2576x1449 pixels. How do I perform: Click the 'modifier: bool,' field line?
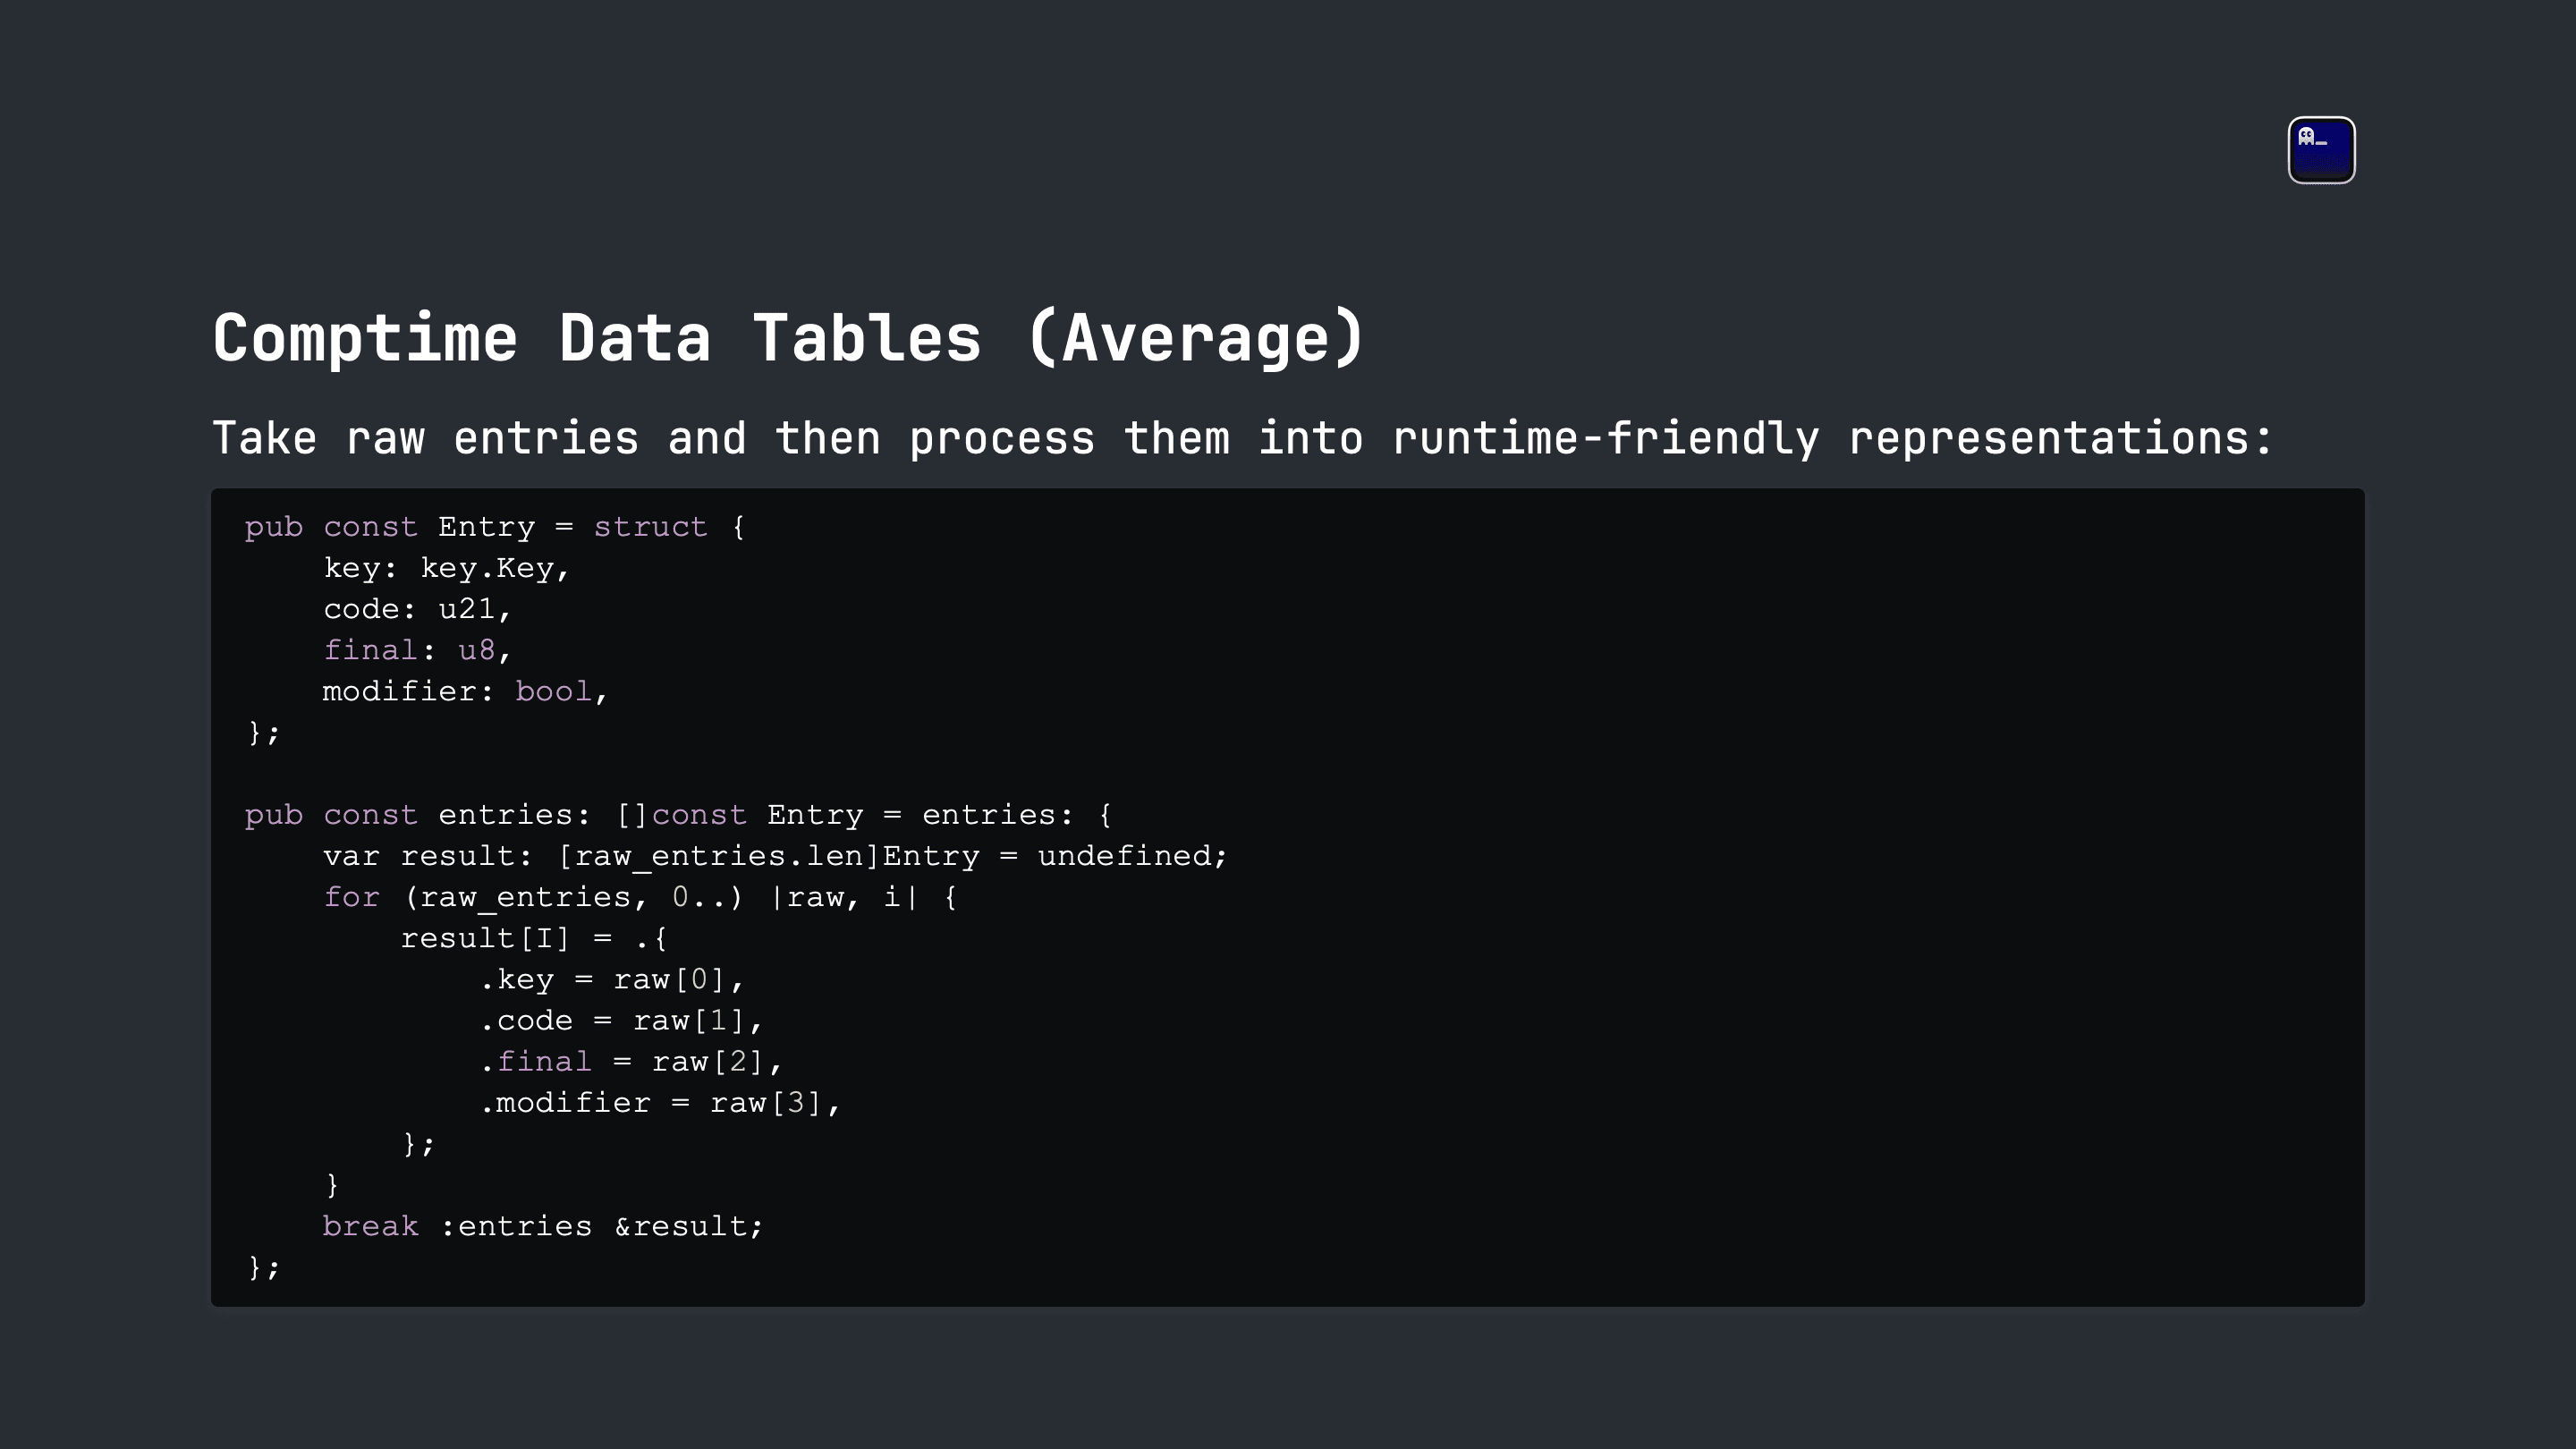(465, 691)
